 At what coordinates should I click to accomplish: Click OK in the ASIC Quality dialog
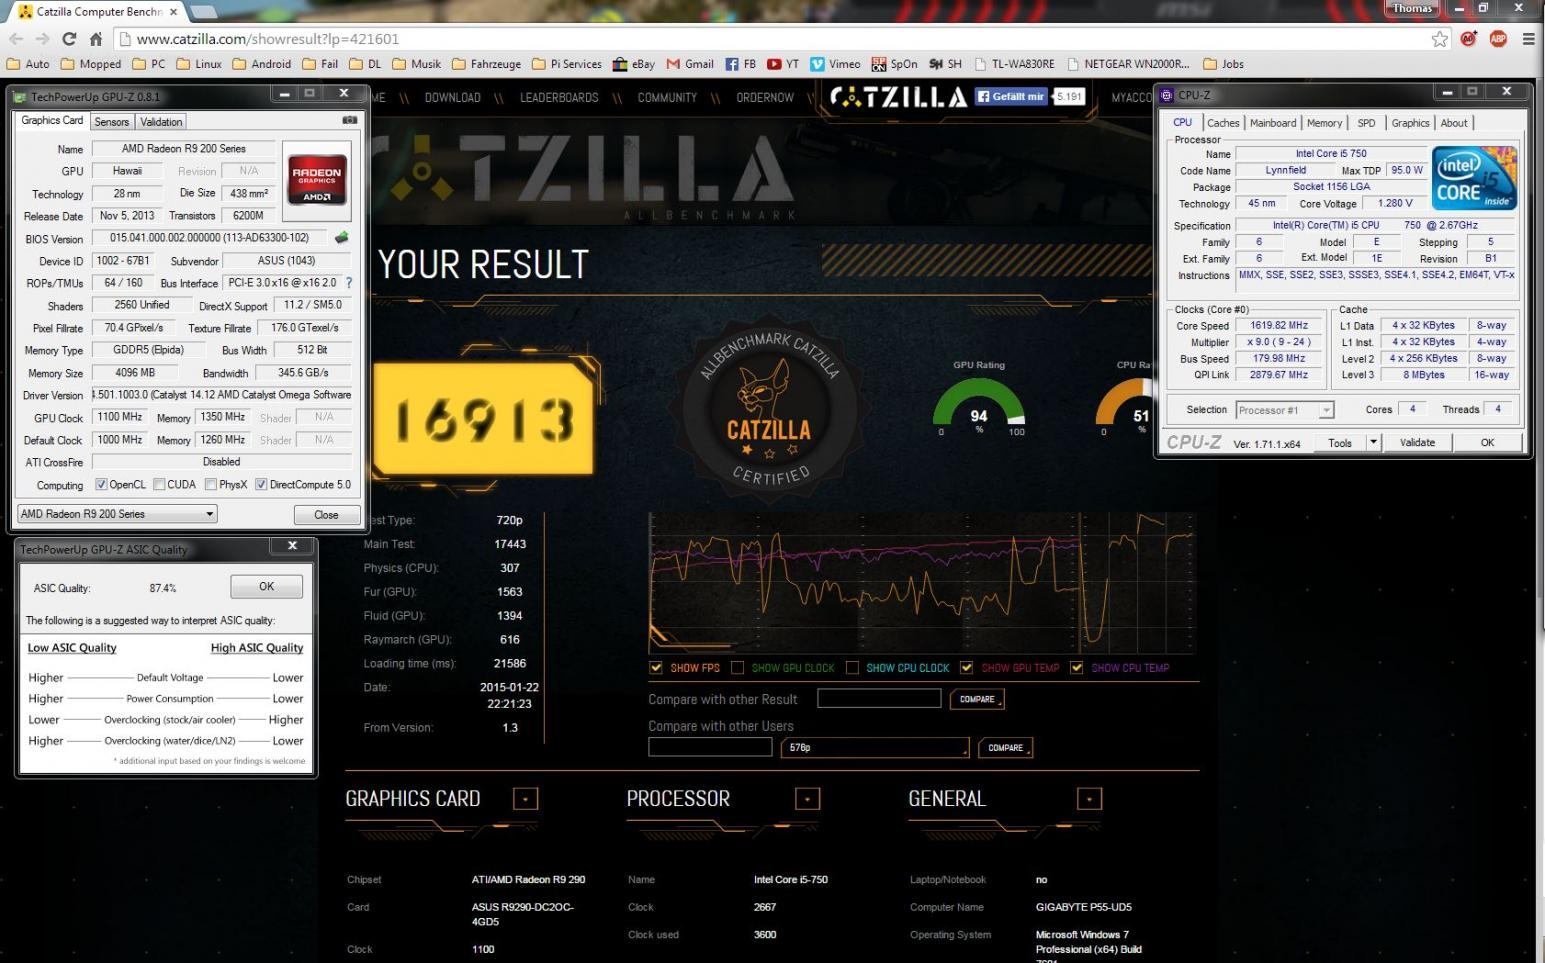tap(266, 587)
